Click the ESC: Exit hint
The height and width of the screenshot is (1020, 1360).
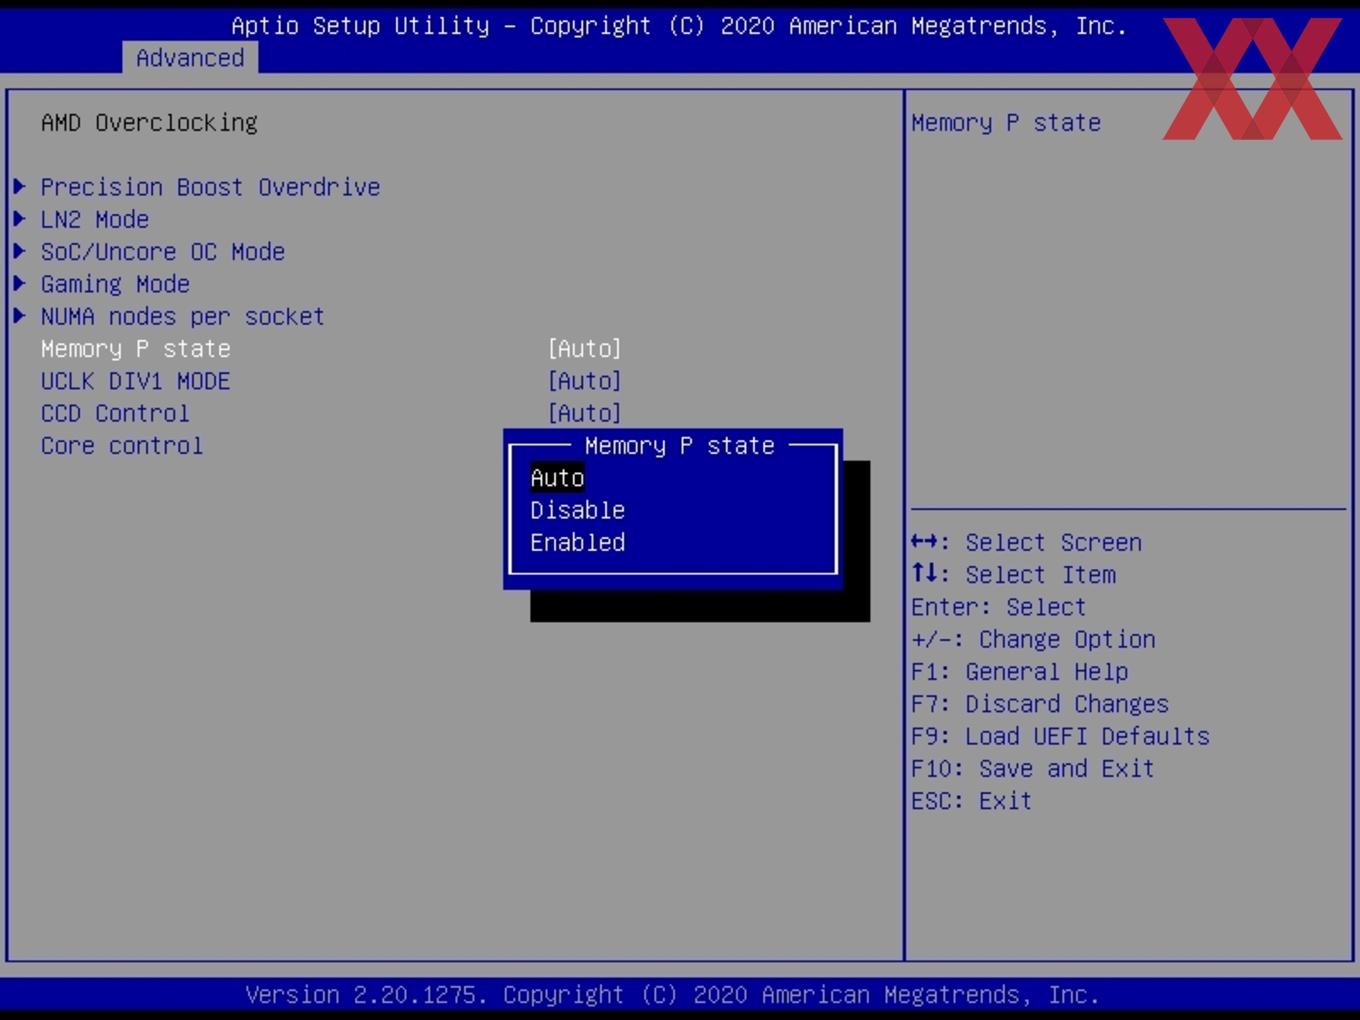click(x=971, y=801)
